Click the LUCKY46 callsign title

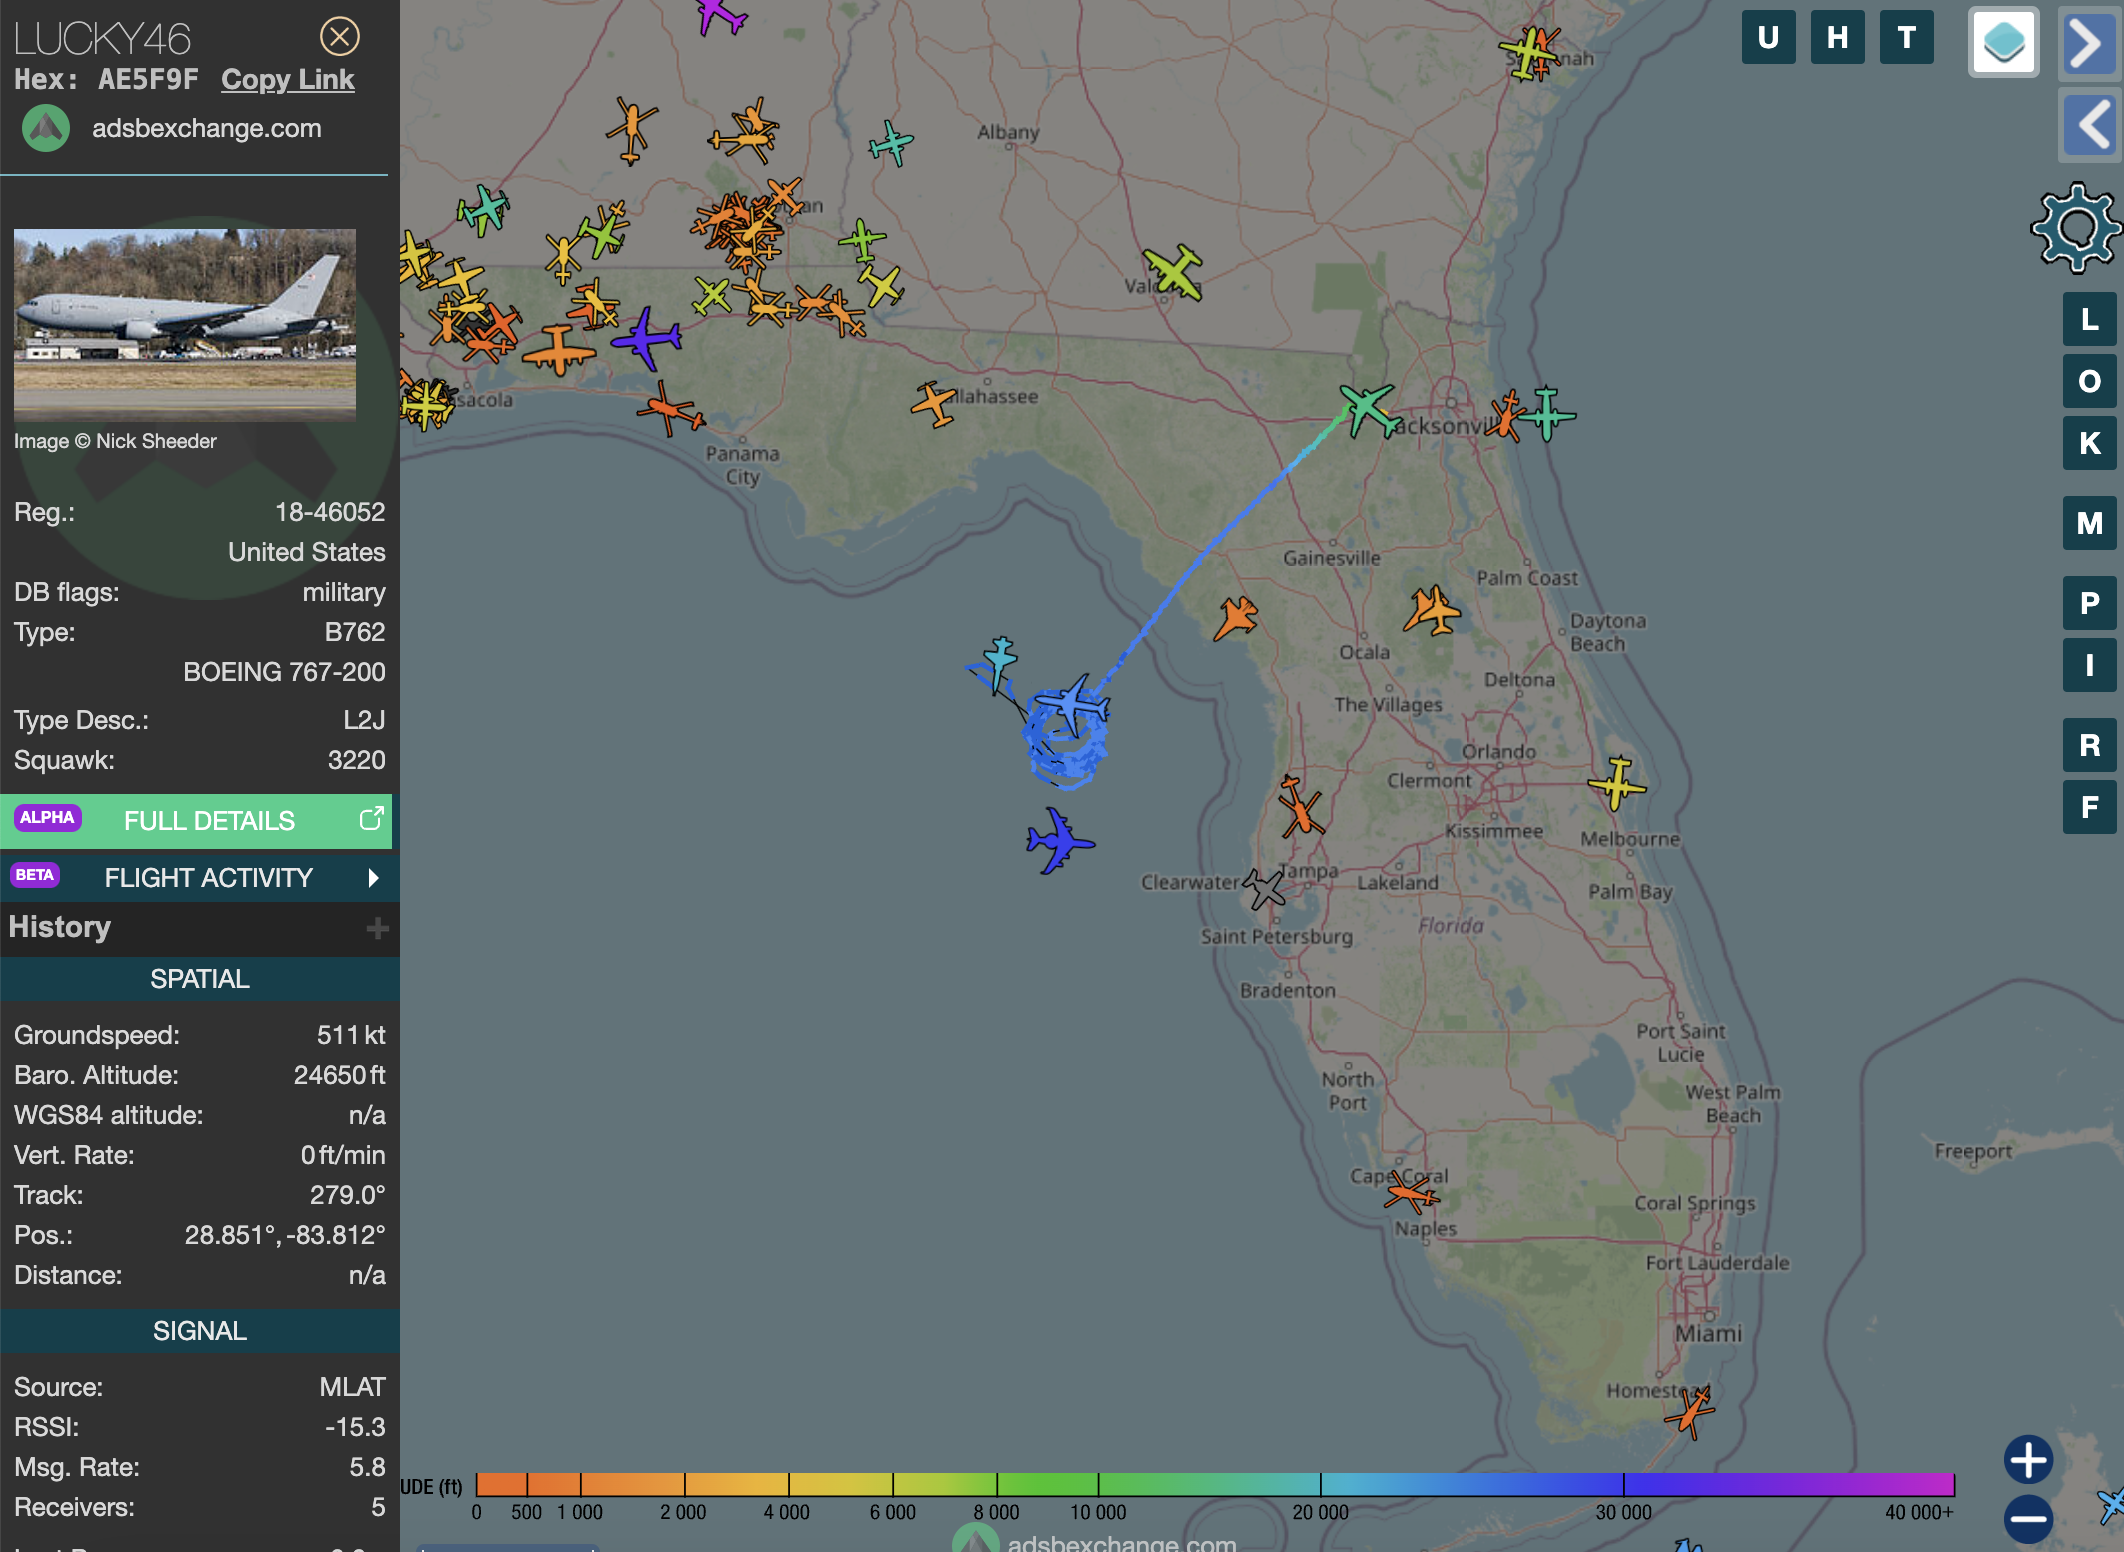(102, 39)
